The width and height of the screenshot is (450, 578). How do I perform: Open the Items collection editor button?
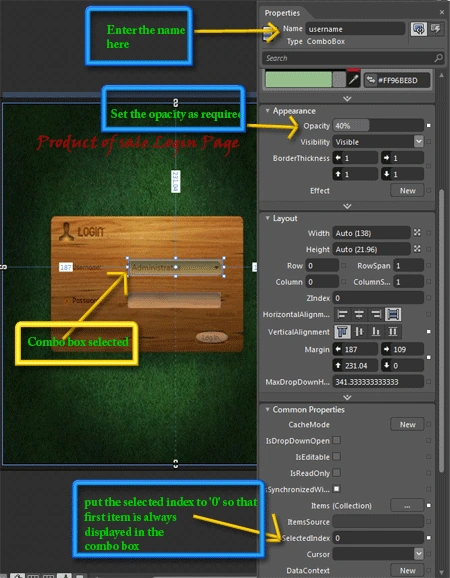pos(407,505)
